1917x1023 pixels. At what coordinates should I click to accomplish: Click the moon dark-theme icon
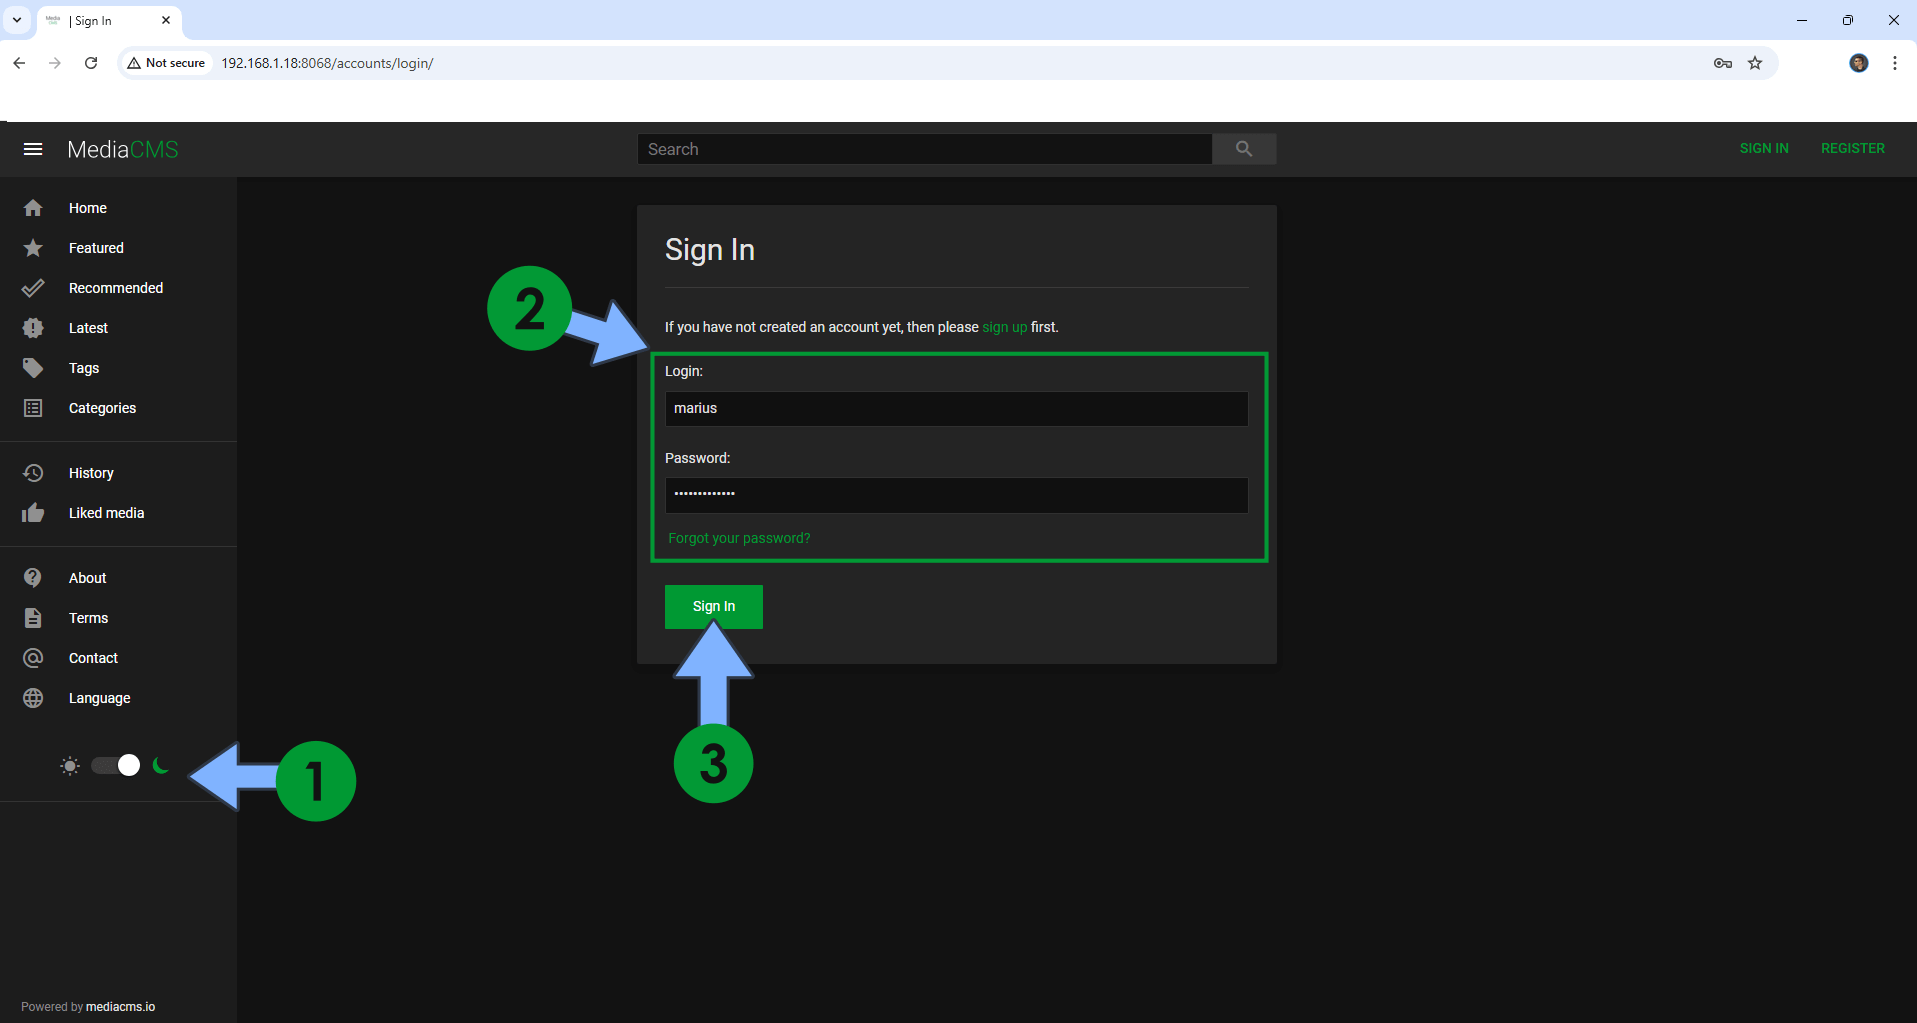coord(160,766)
